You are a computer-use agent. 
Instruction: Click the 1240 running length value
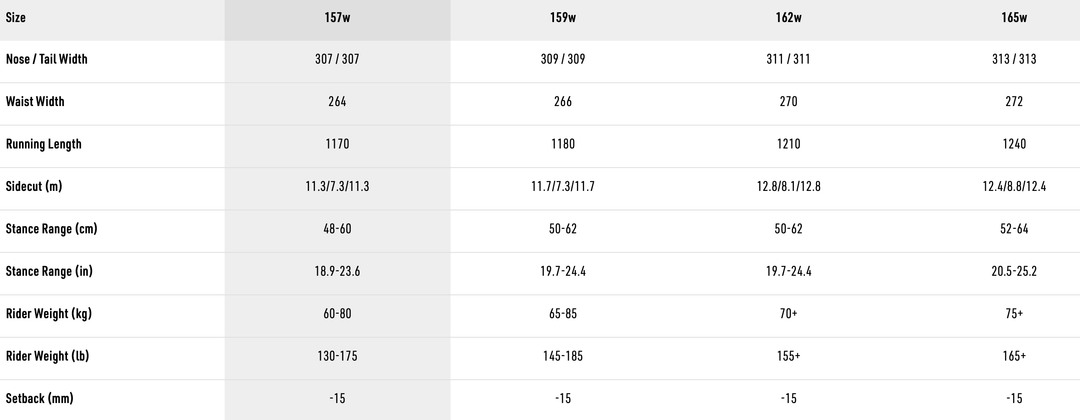click(x=1014, y=144)
